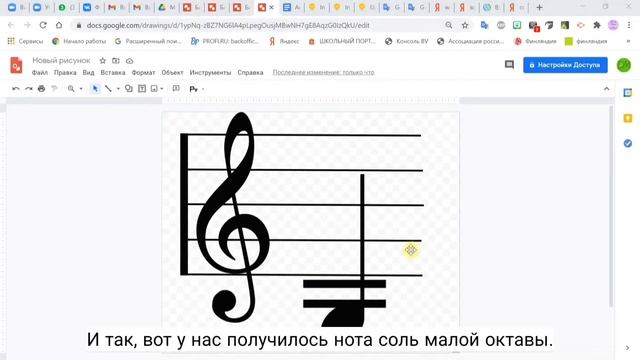640x360 pixels.
Task: Open the Файл menu
Action: point(40,72)
